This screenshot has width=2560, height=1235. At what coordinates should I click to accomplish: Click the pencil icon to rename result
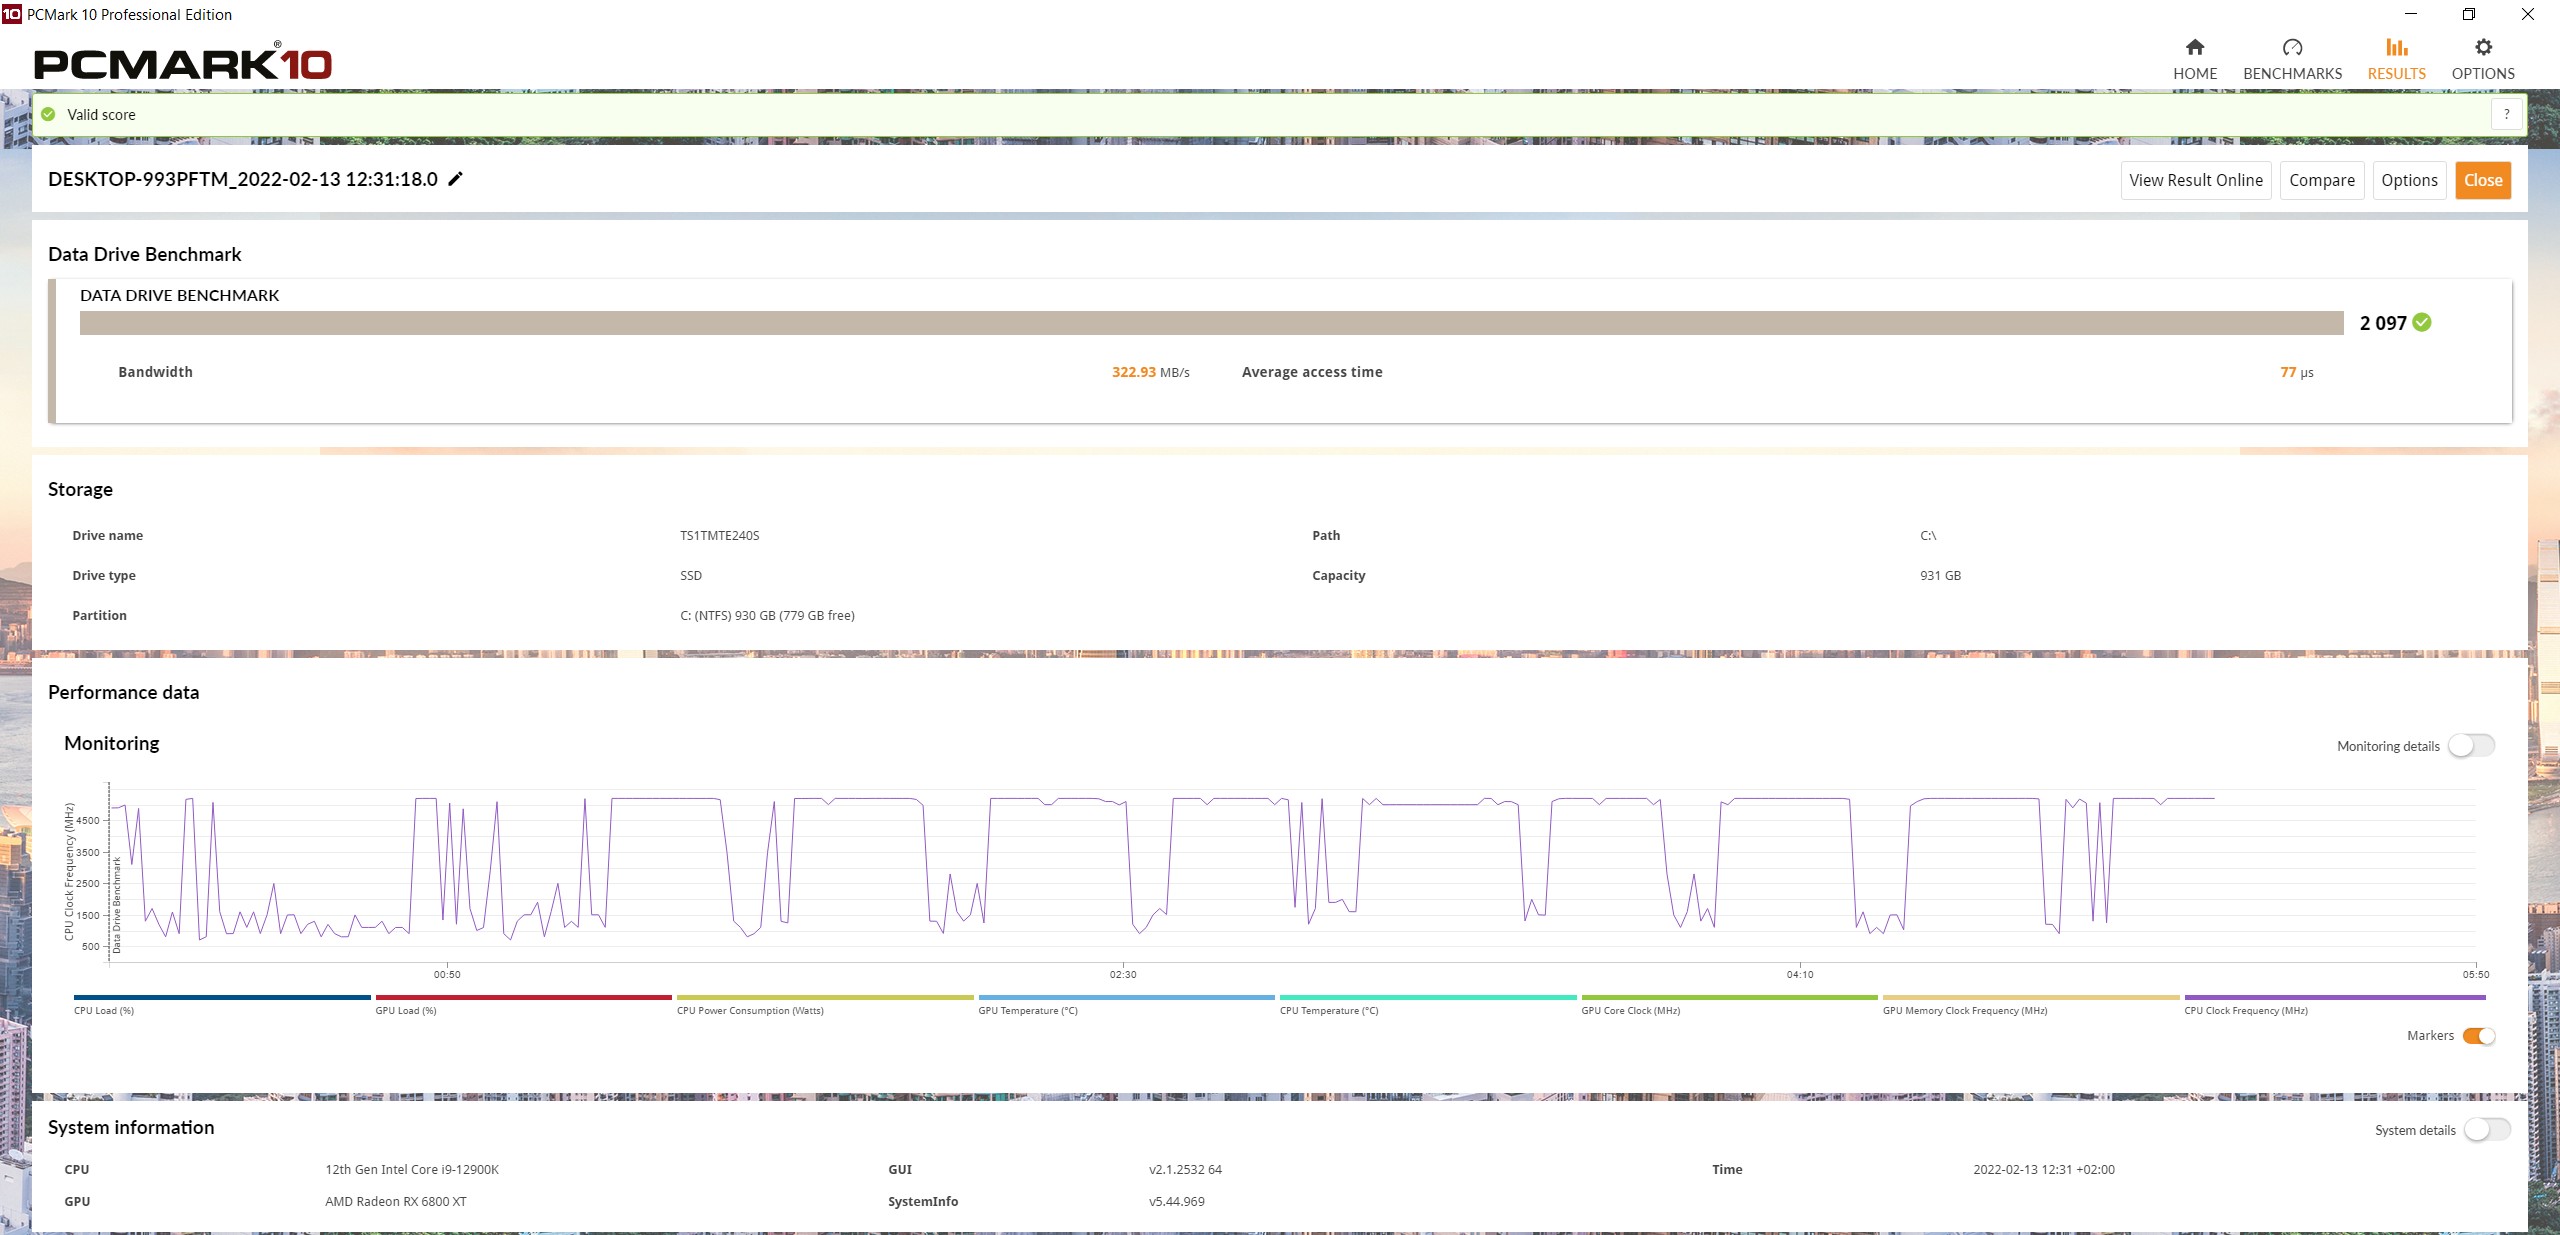click(456, 179)
